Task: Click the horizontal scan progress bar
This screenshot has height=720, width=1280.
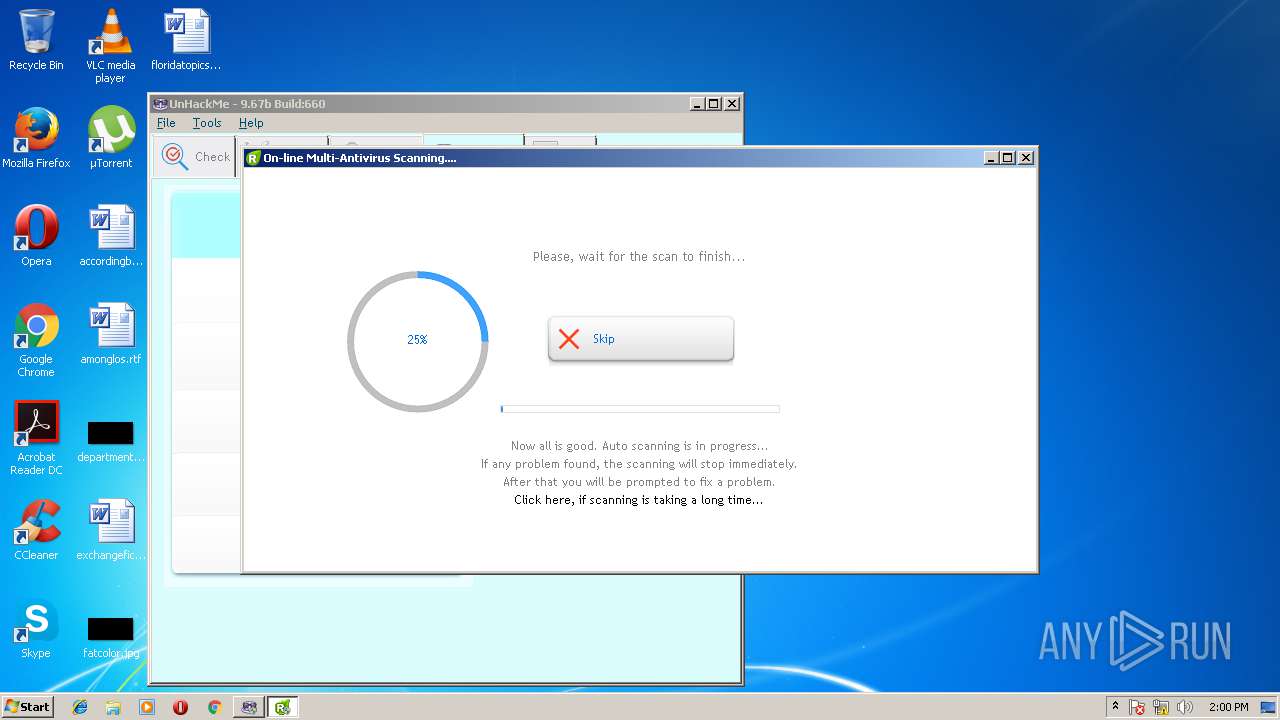Action: 640,409
